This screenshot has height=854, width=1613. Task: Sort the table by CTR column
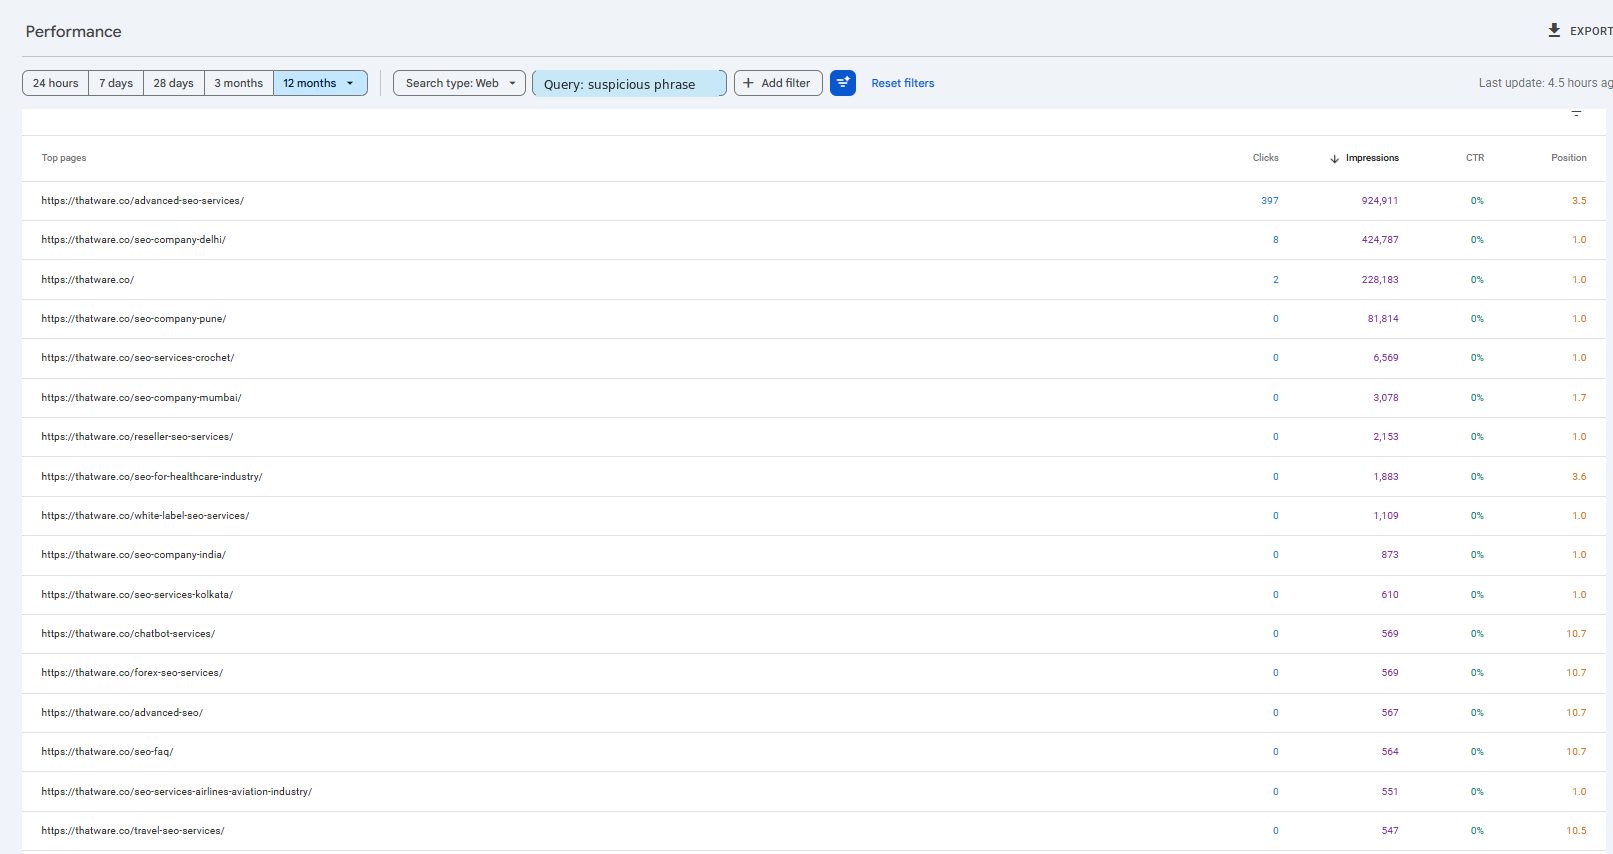pos(1475,158)
